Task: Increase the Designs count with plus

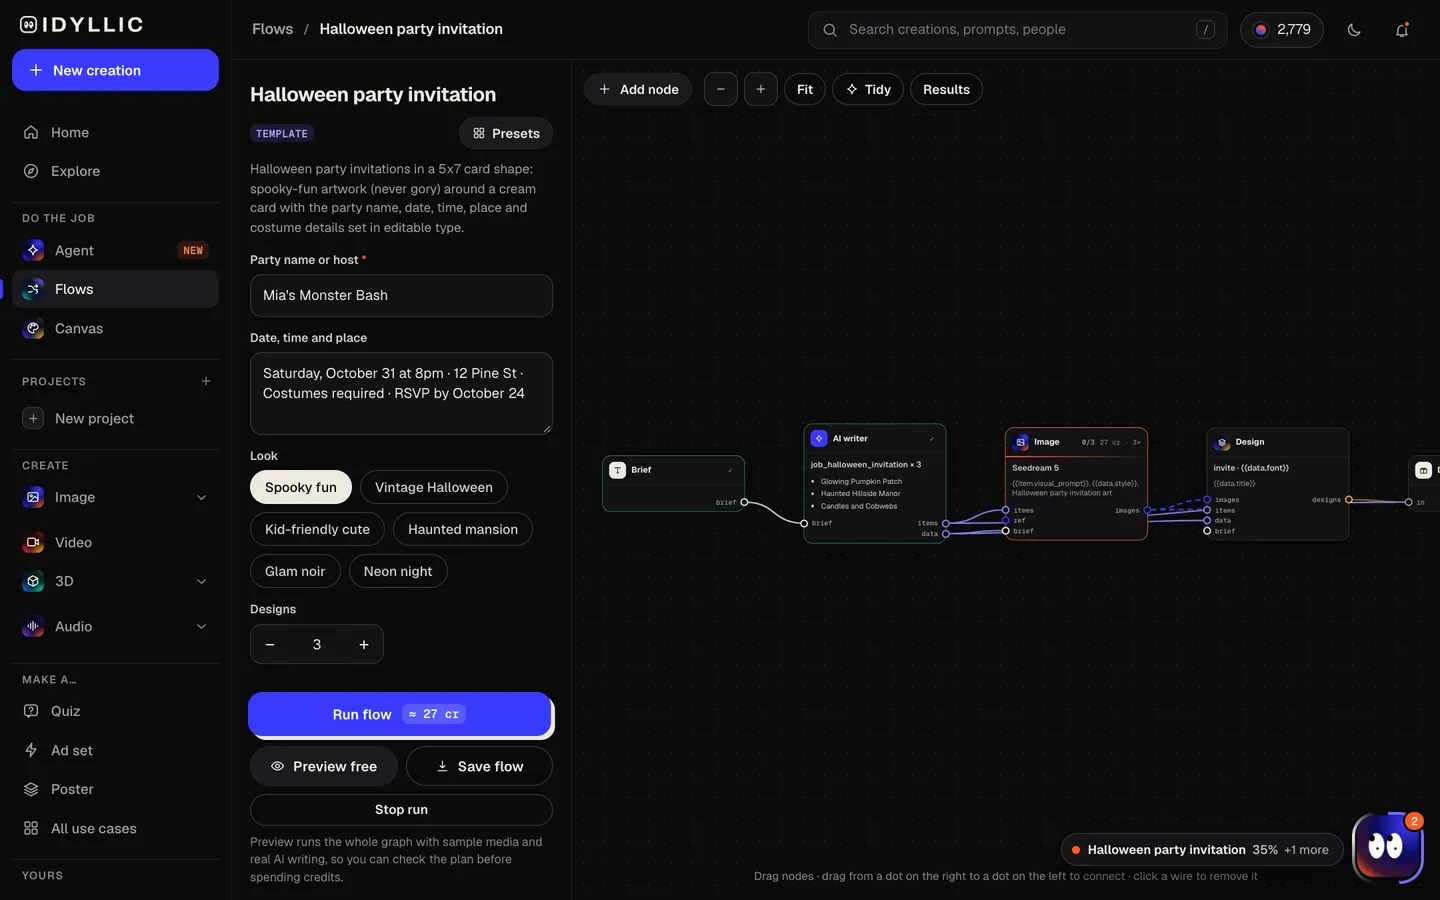Action: (x=364, y=645)
